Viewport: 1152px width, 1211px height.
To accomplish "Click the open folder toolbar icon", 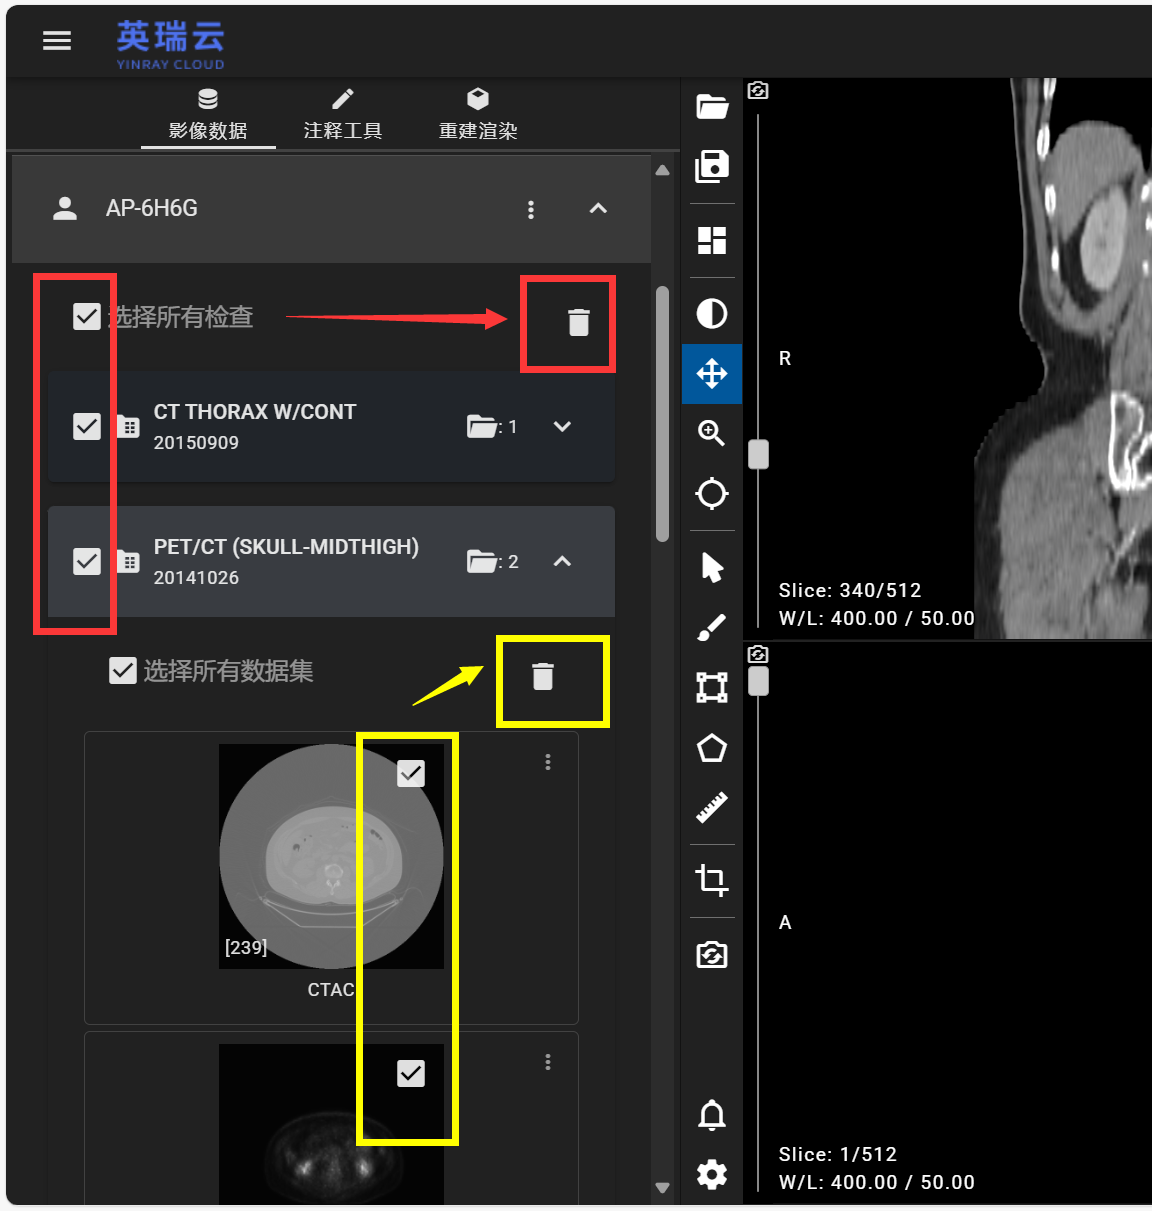I will click(712, 106).
